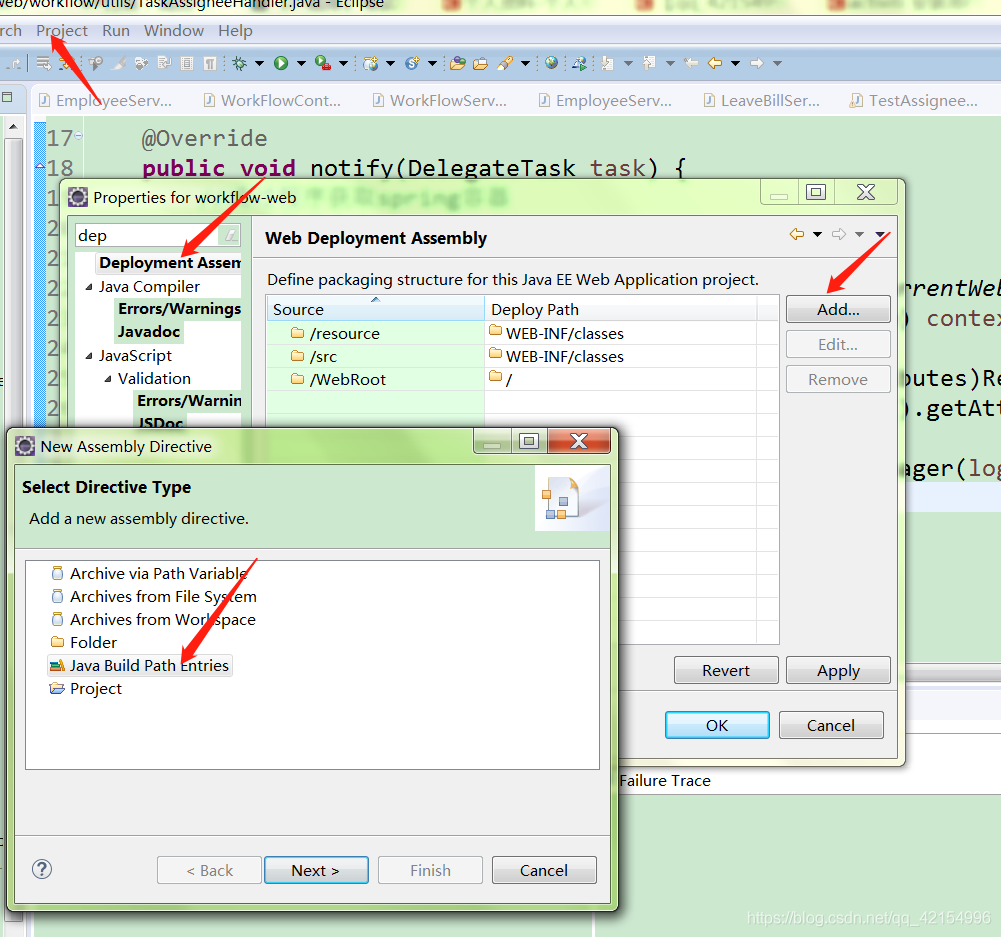Open dropdown arrow next to 'S' icon
This screenshot has width=1001, height=937.
tap(432, 63)
